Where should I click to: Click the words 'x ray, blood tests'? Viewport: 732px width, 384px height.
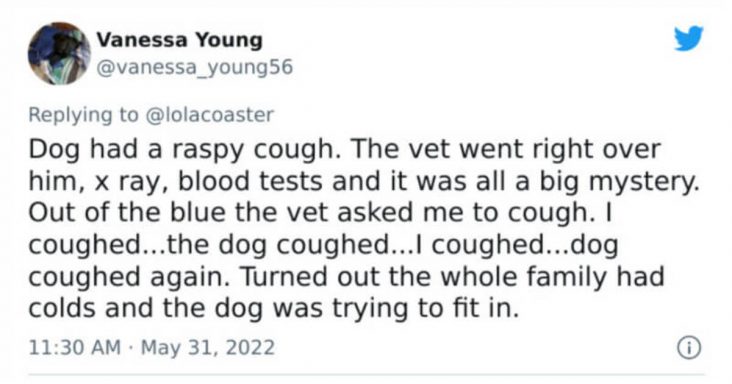coord(208,182)
